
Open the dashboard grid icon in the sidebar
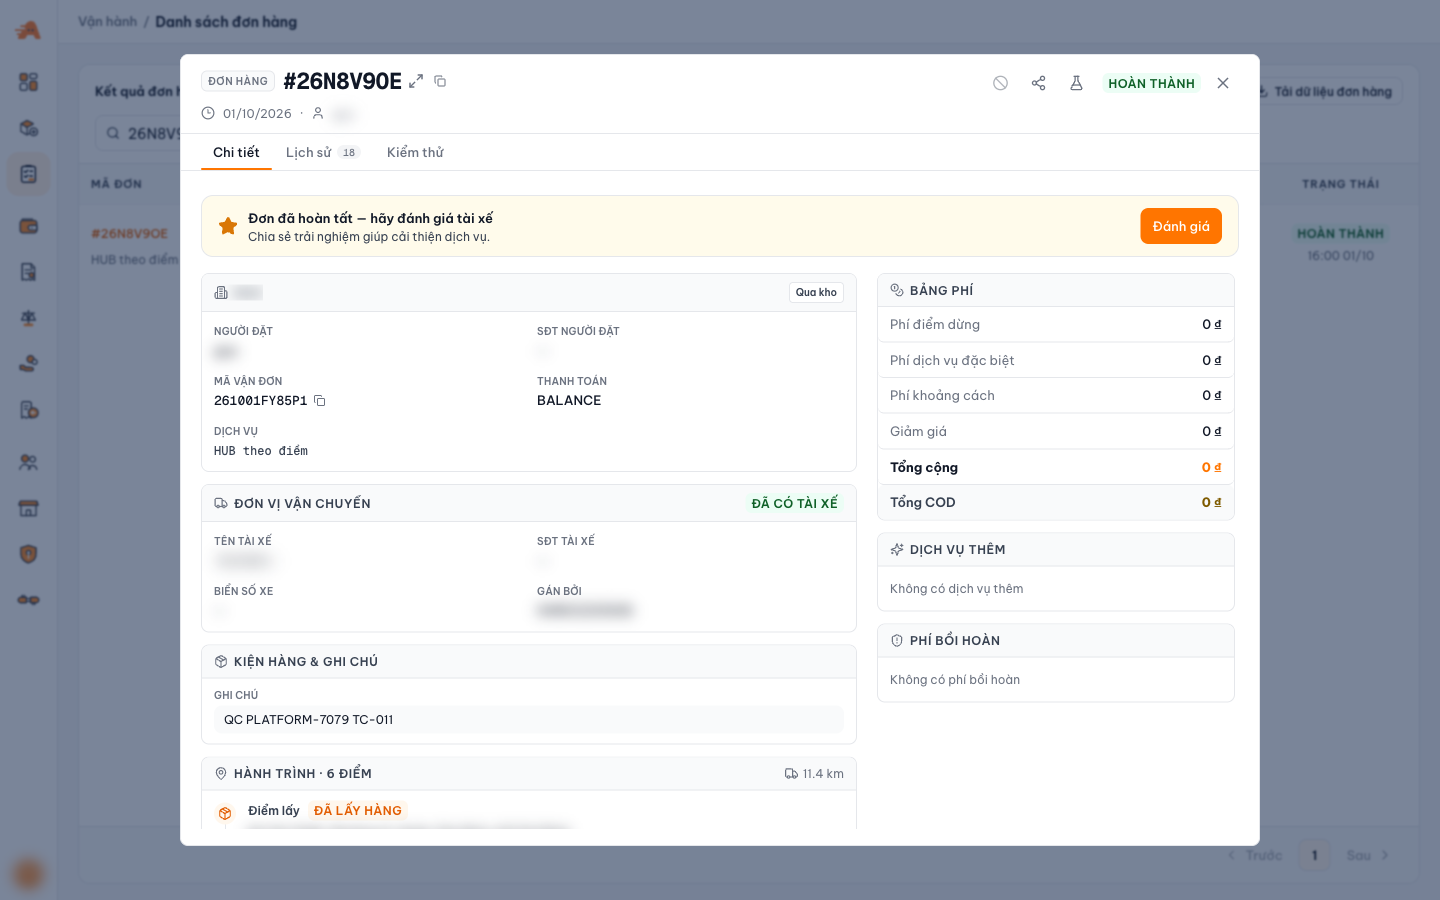[x=28, y=82]
